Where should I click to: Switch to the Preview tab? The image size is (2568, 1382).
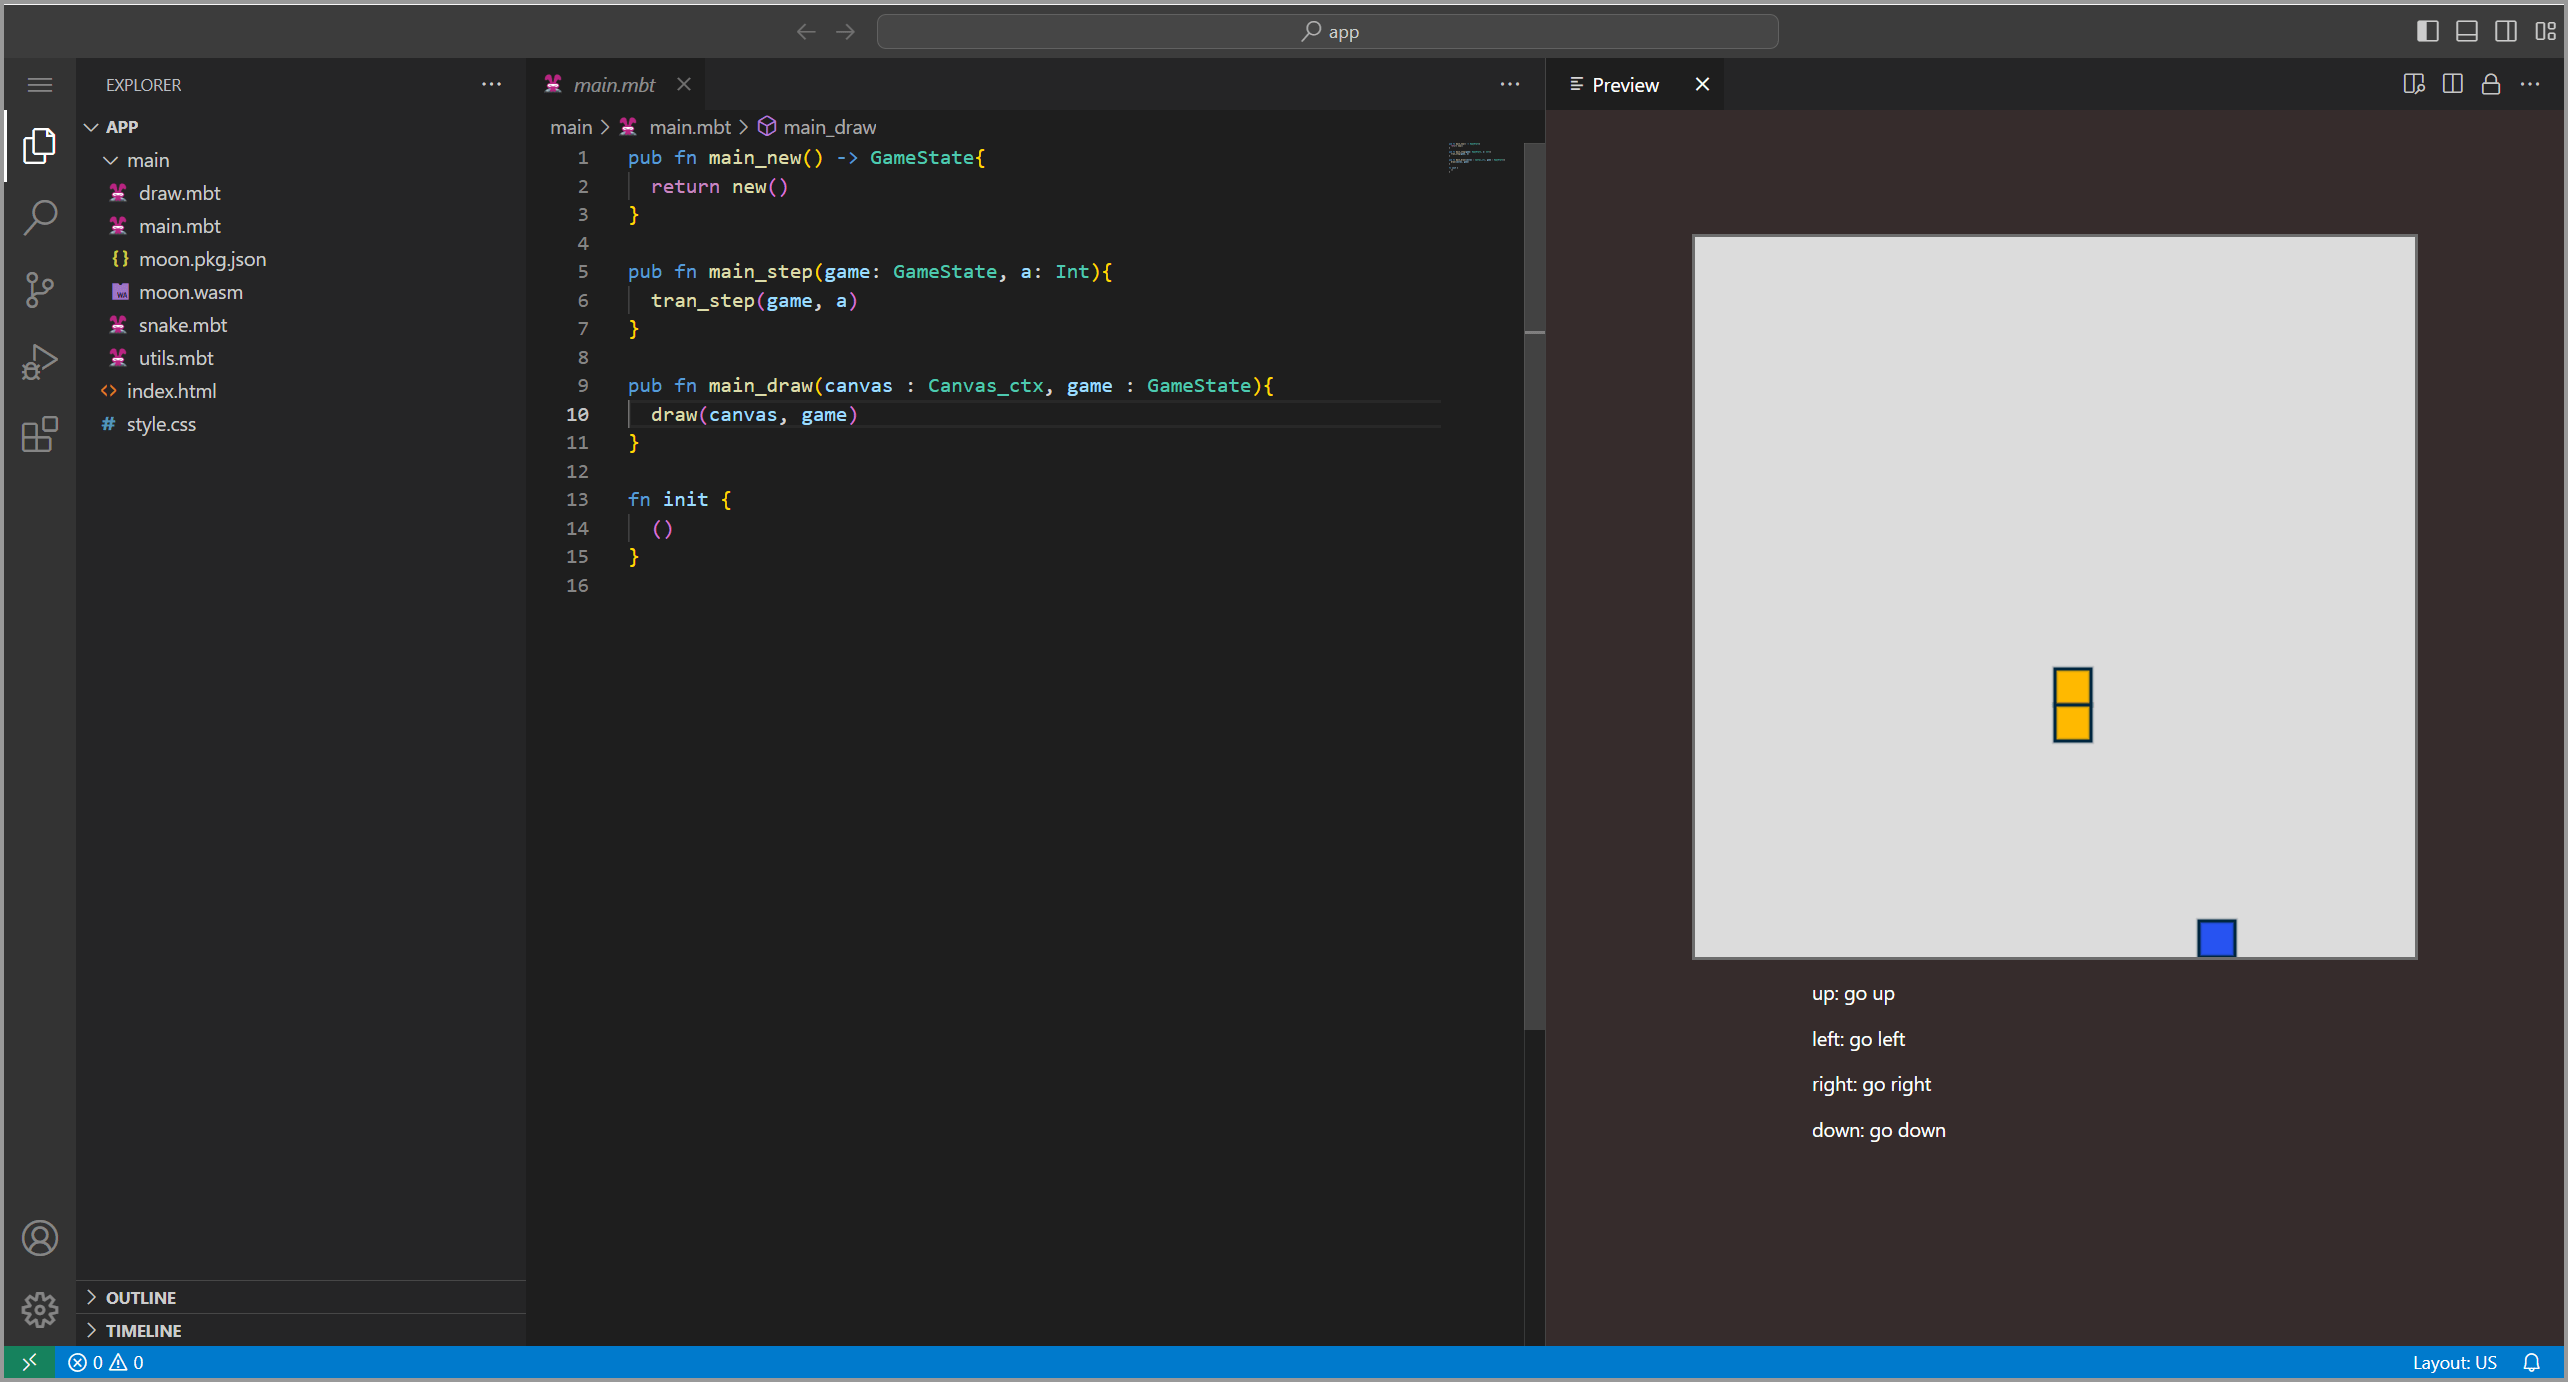click(x=1624, y=85)
